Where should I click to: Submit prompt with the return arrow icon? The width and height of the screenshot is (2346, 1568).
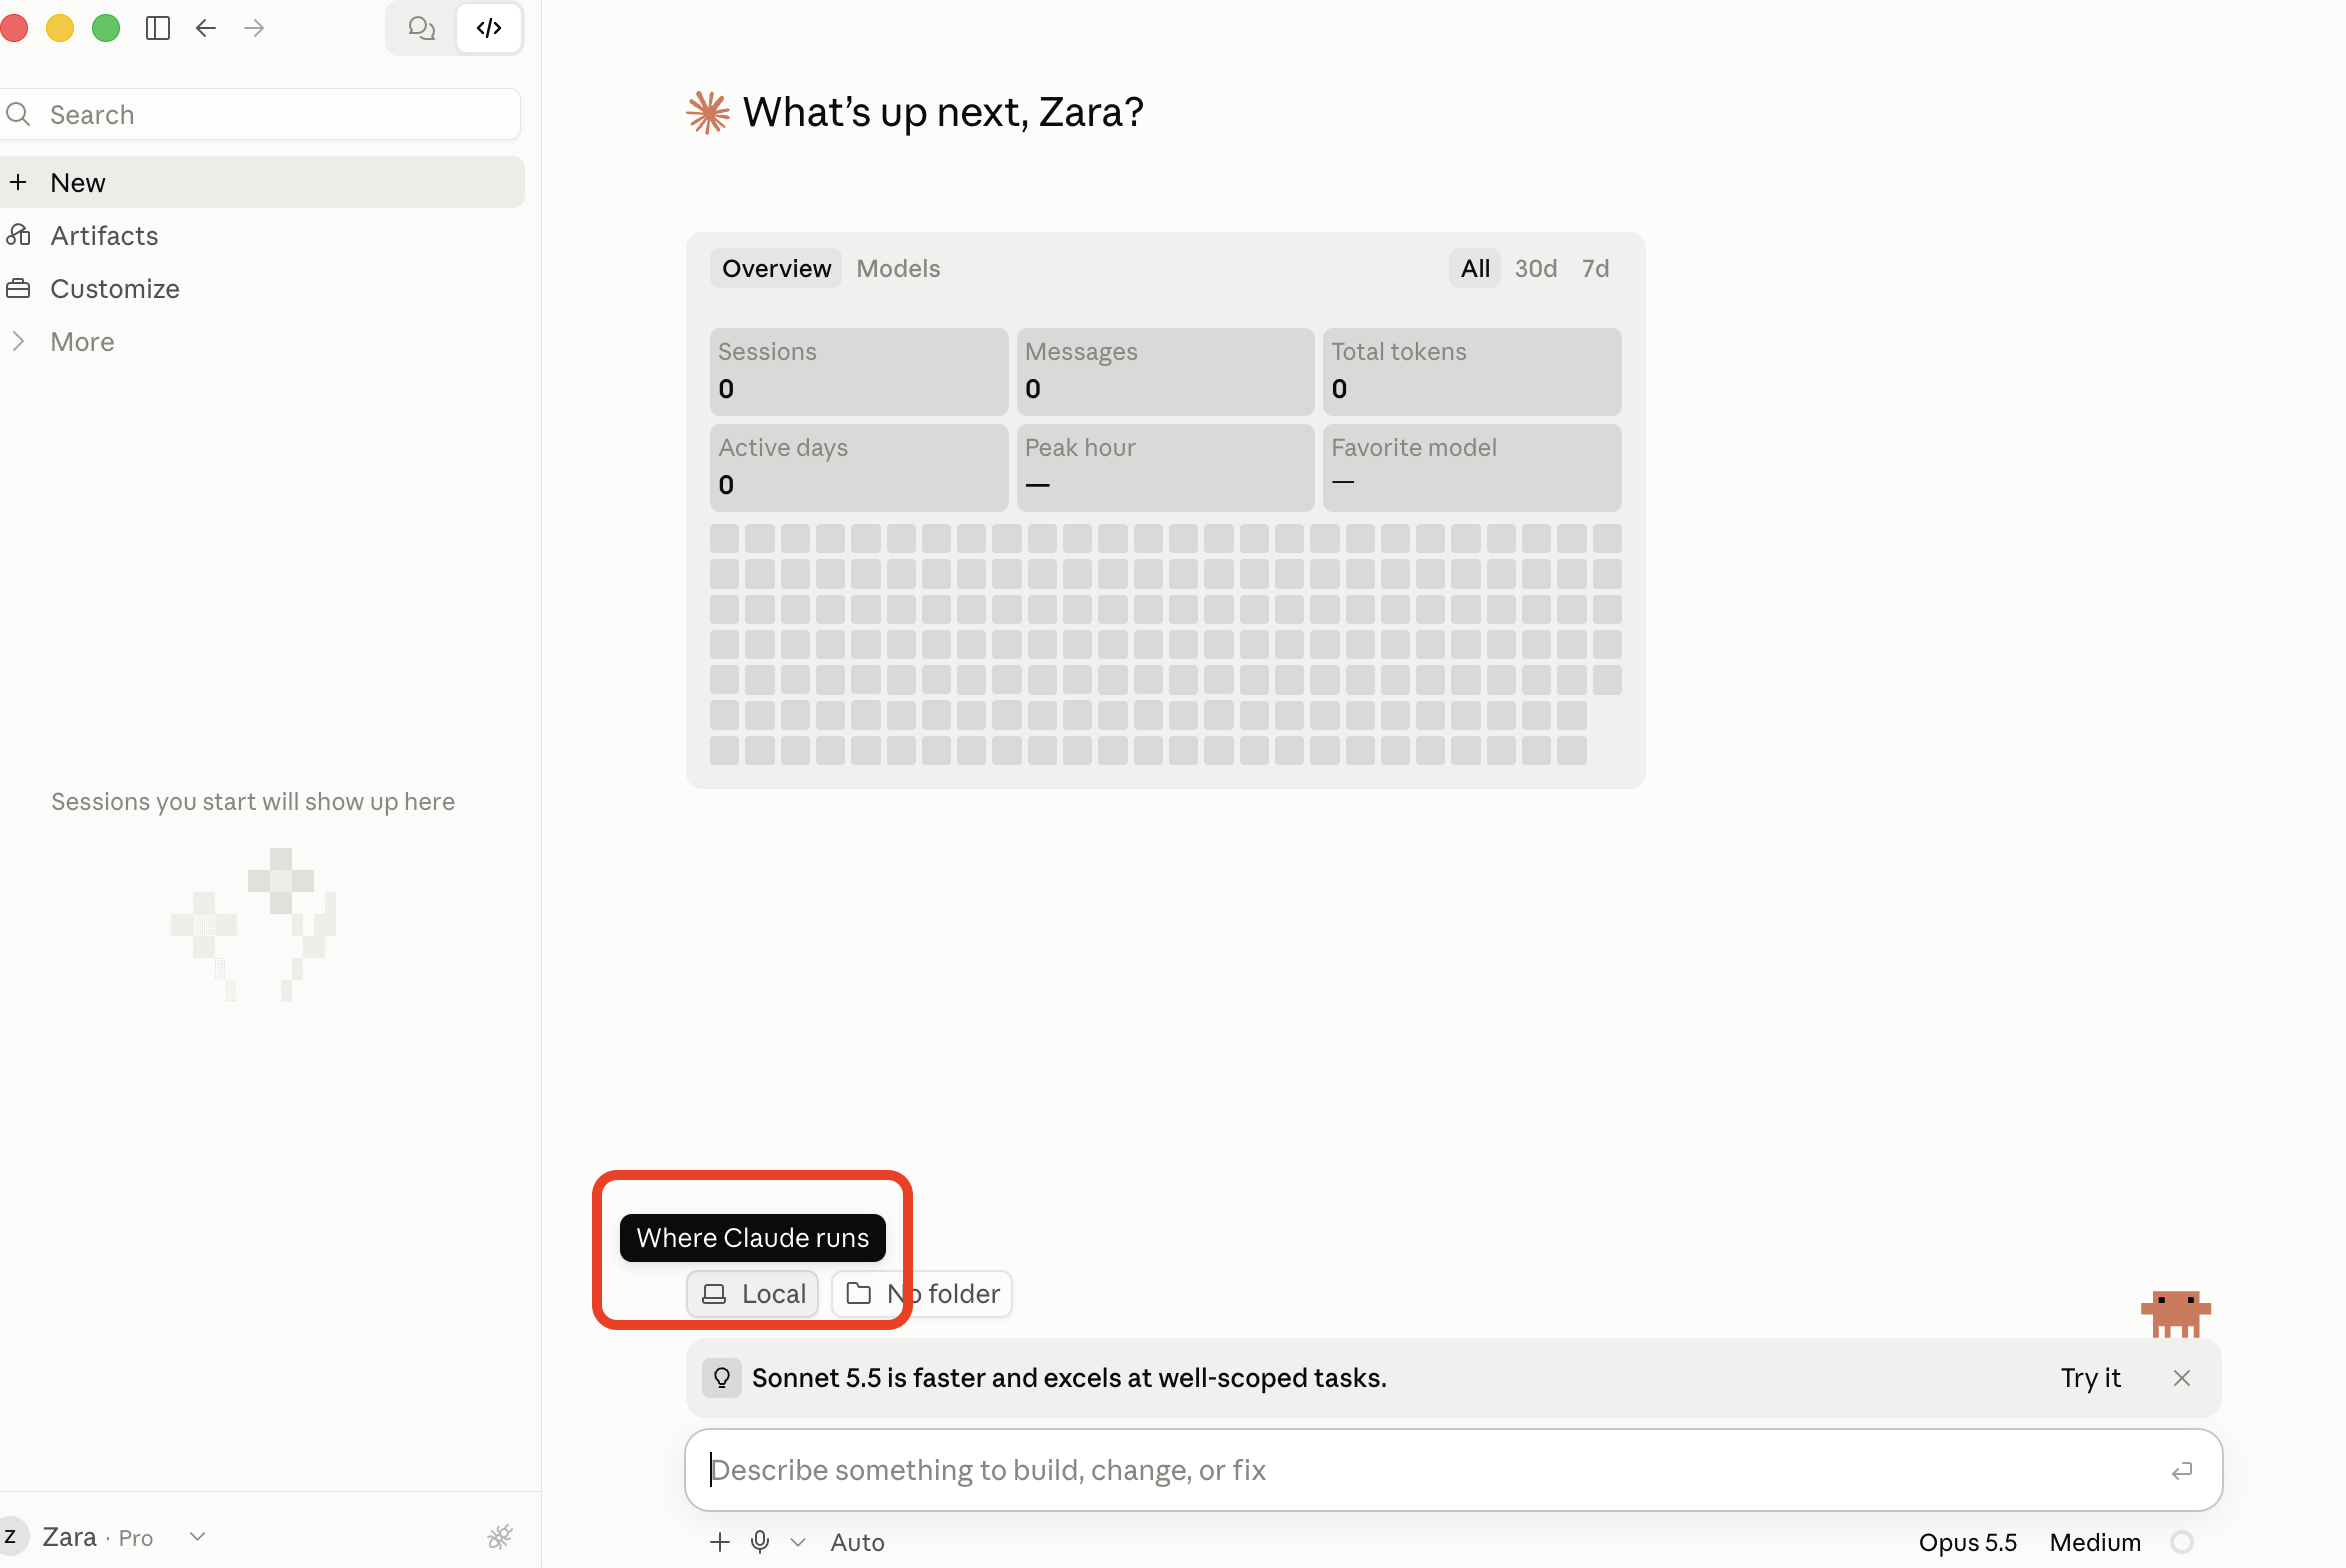click(2182, 1470)
